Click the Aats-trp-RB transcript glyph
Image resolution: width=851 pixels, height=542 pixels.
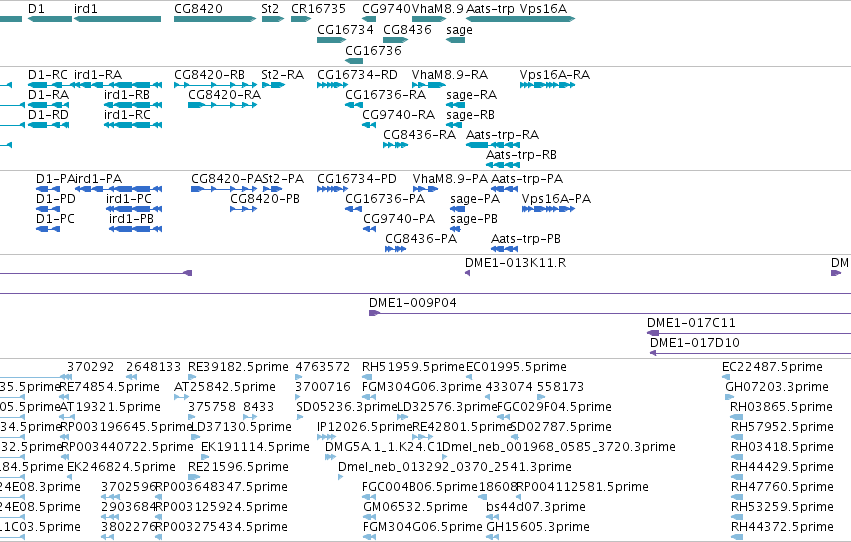tap(503, 165)
